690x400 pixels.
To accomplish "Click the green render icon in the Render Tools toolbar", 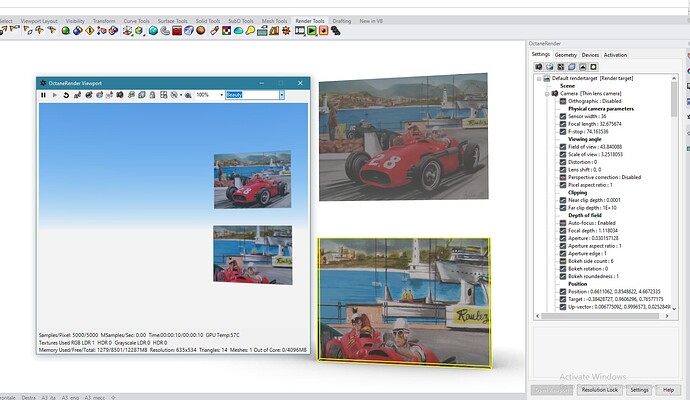I will coord(311,31).
